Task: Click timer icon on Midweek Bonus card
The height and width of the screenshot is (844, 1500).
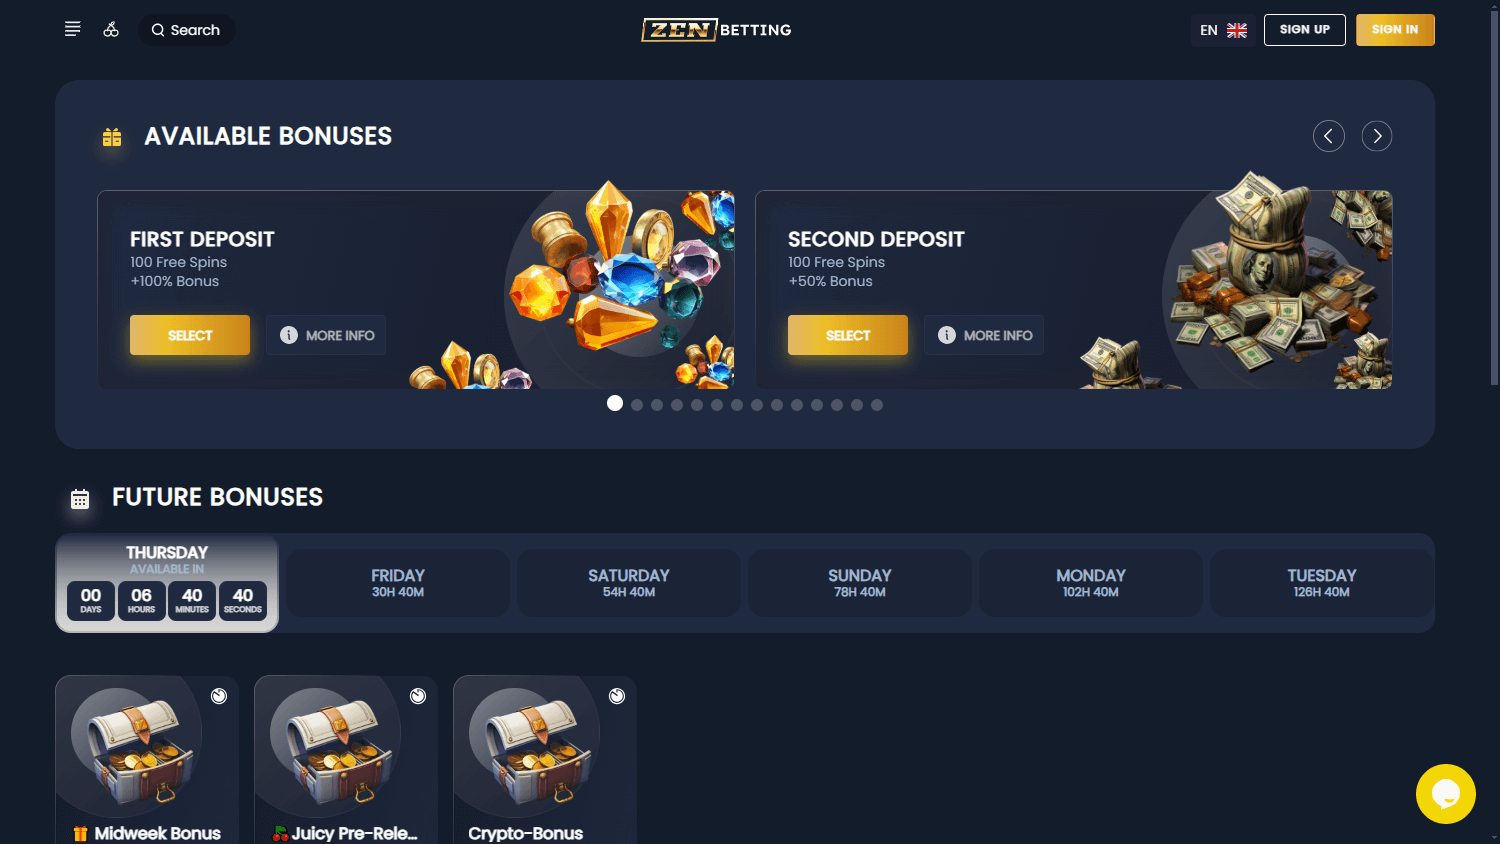Action: click(x=219, y=696)
